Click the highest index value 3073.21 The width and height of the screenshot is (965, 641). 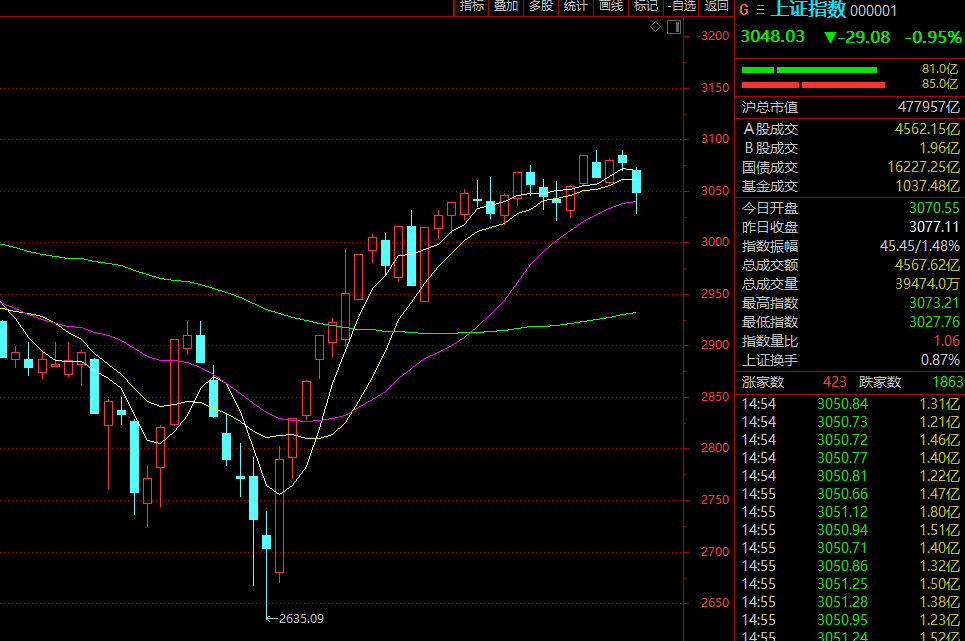(934, 303)
